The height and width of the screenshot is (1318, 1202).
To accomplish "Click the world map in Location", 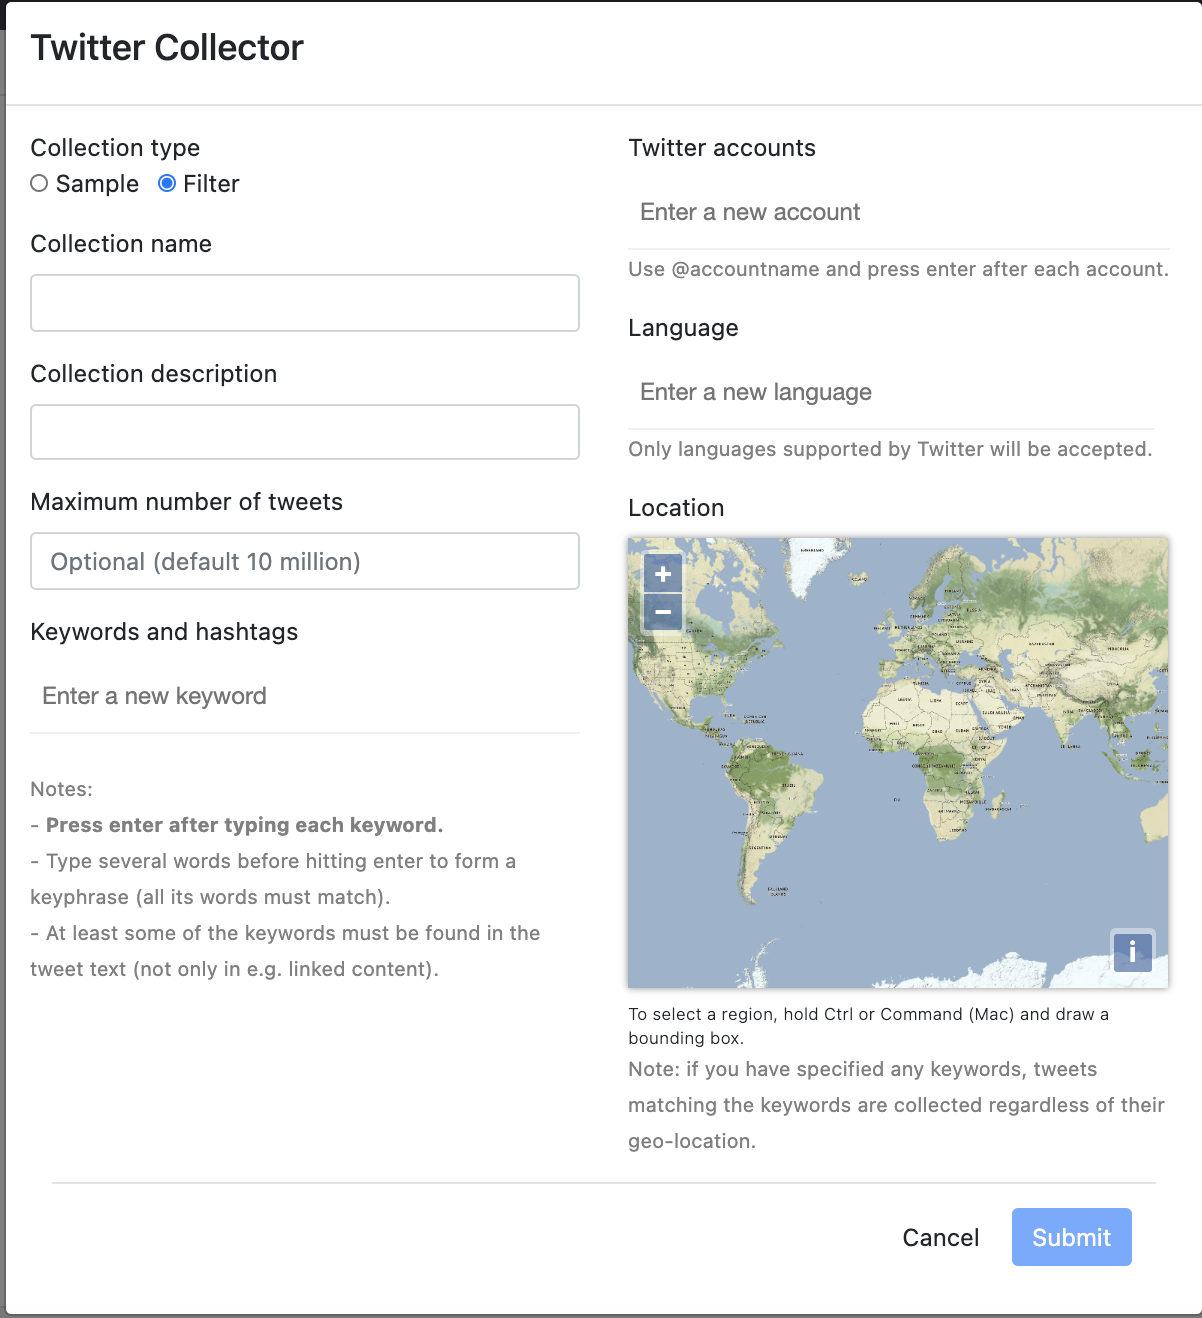I will tap(898, 763).
